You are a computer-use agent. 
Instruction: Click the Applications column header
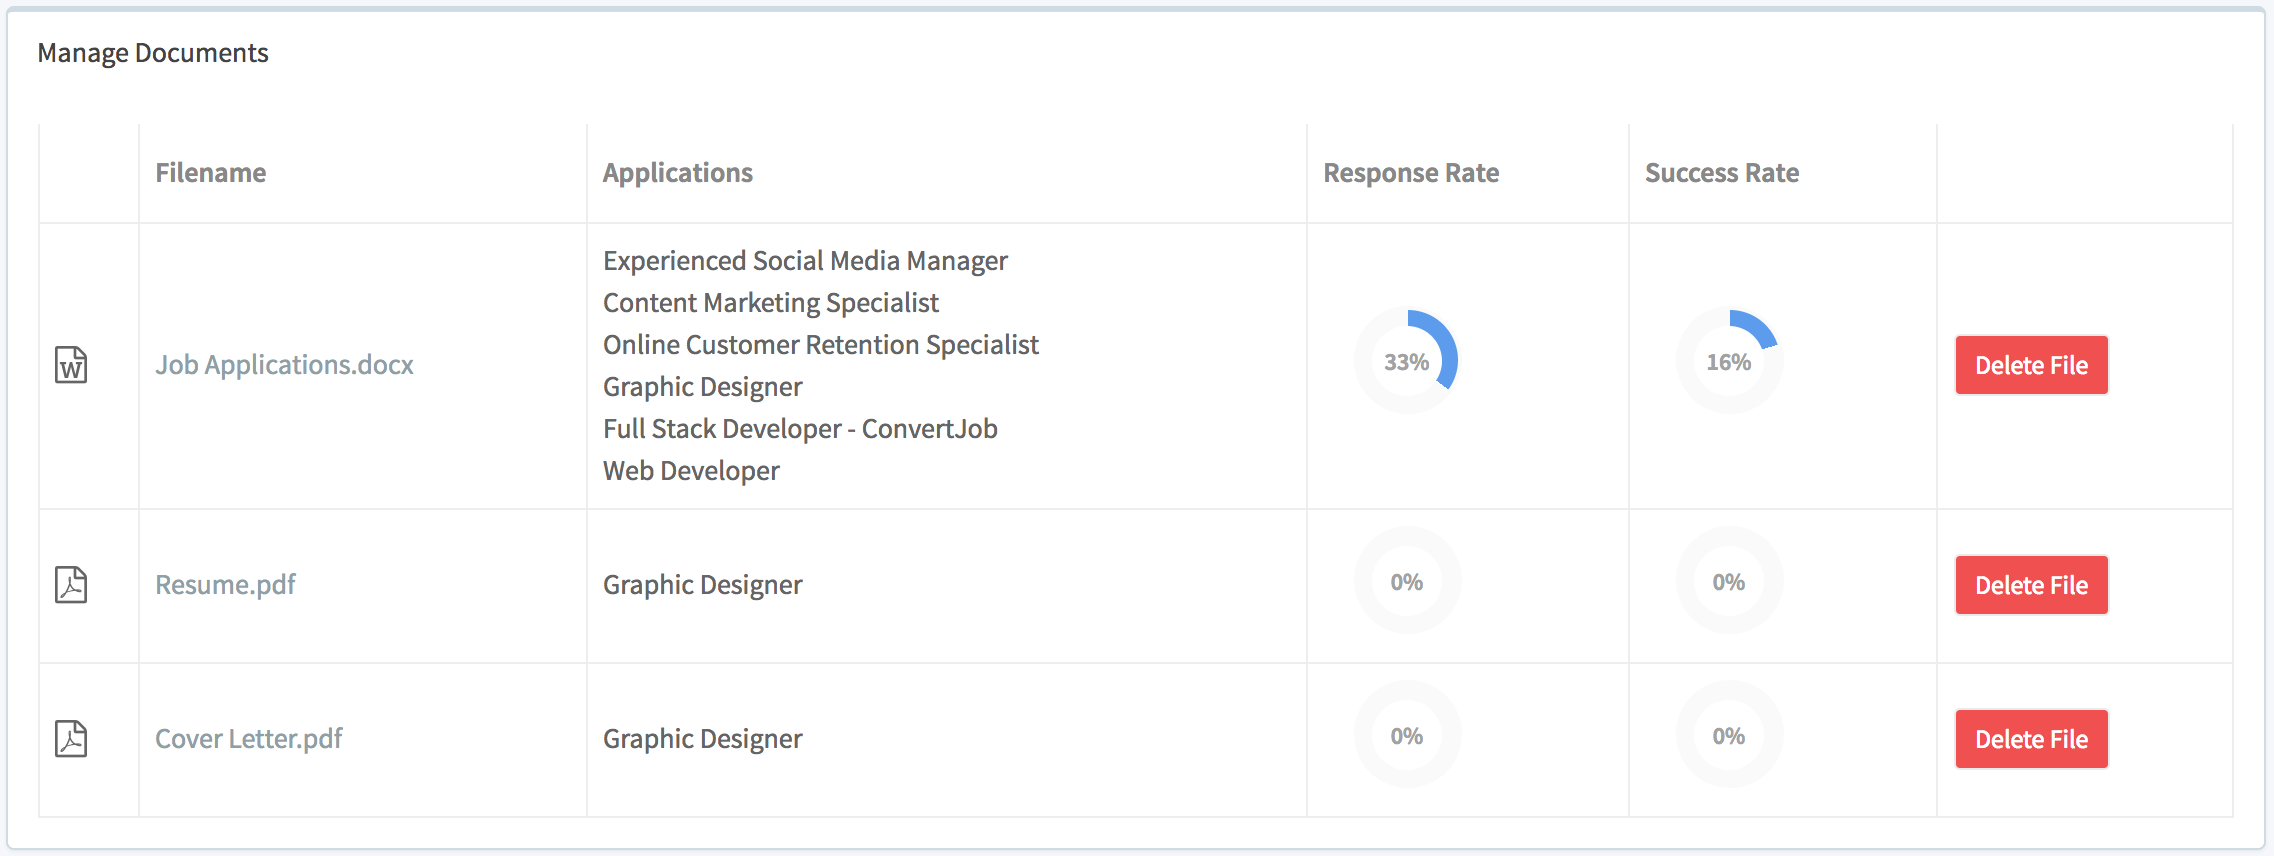677,172
